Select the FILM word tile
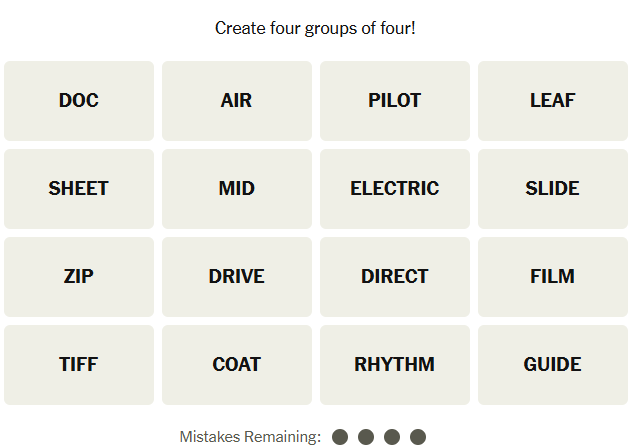The width and height of the screenshot is (632, 448). pyautogui.click(x=552, y=277)
